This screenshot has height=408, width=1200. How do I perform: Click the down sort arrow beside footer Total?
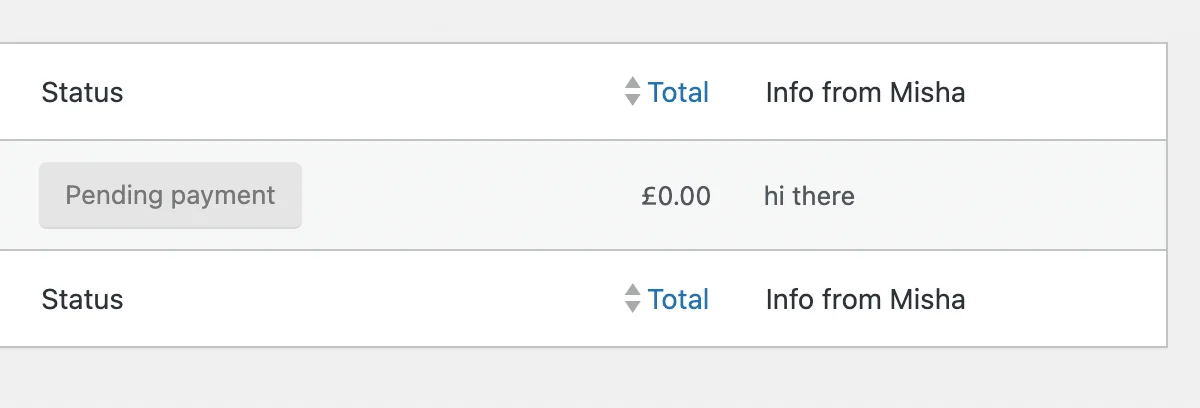632,306
